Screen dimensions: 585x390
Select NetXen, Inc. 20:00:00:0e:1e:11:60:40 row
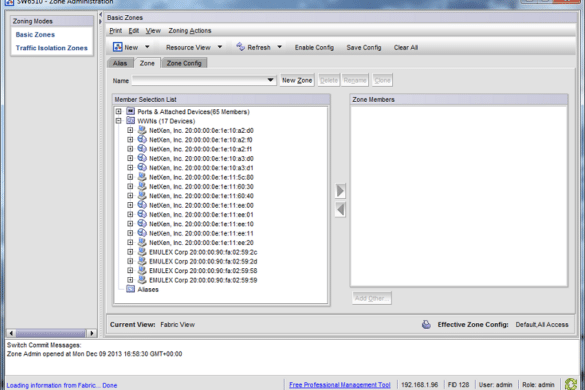201,196
